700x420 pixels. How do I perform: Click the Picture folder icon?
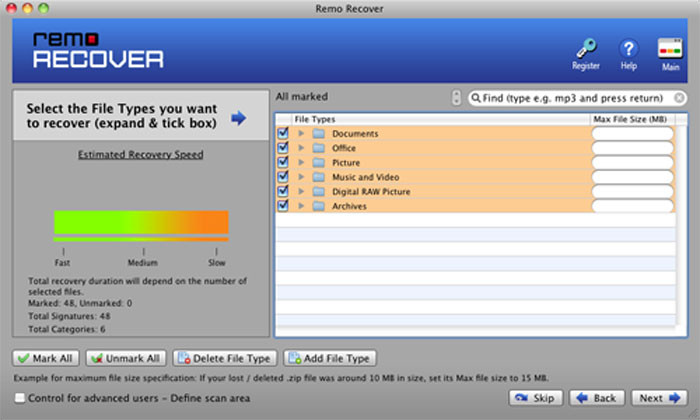point(319,162)
